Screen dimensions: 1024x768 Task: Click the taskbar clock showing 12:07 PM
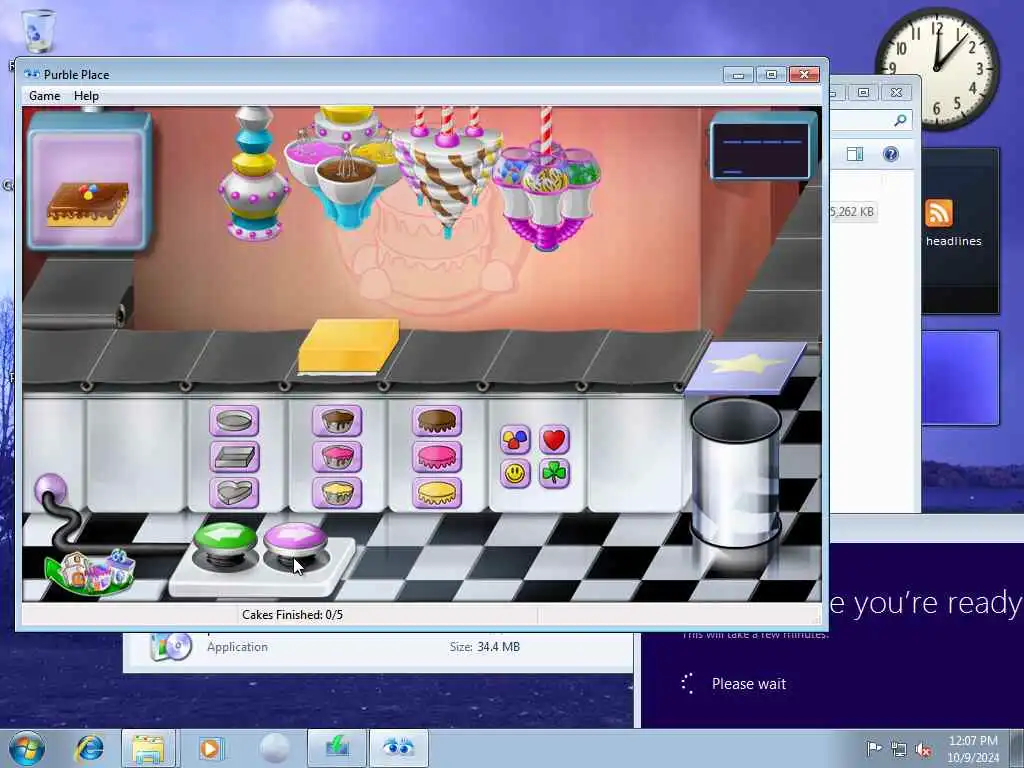point(973,748)
